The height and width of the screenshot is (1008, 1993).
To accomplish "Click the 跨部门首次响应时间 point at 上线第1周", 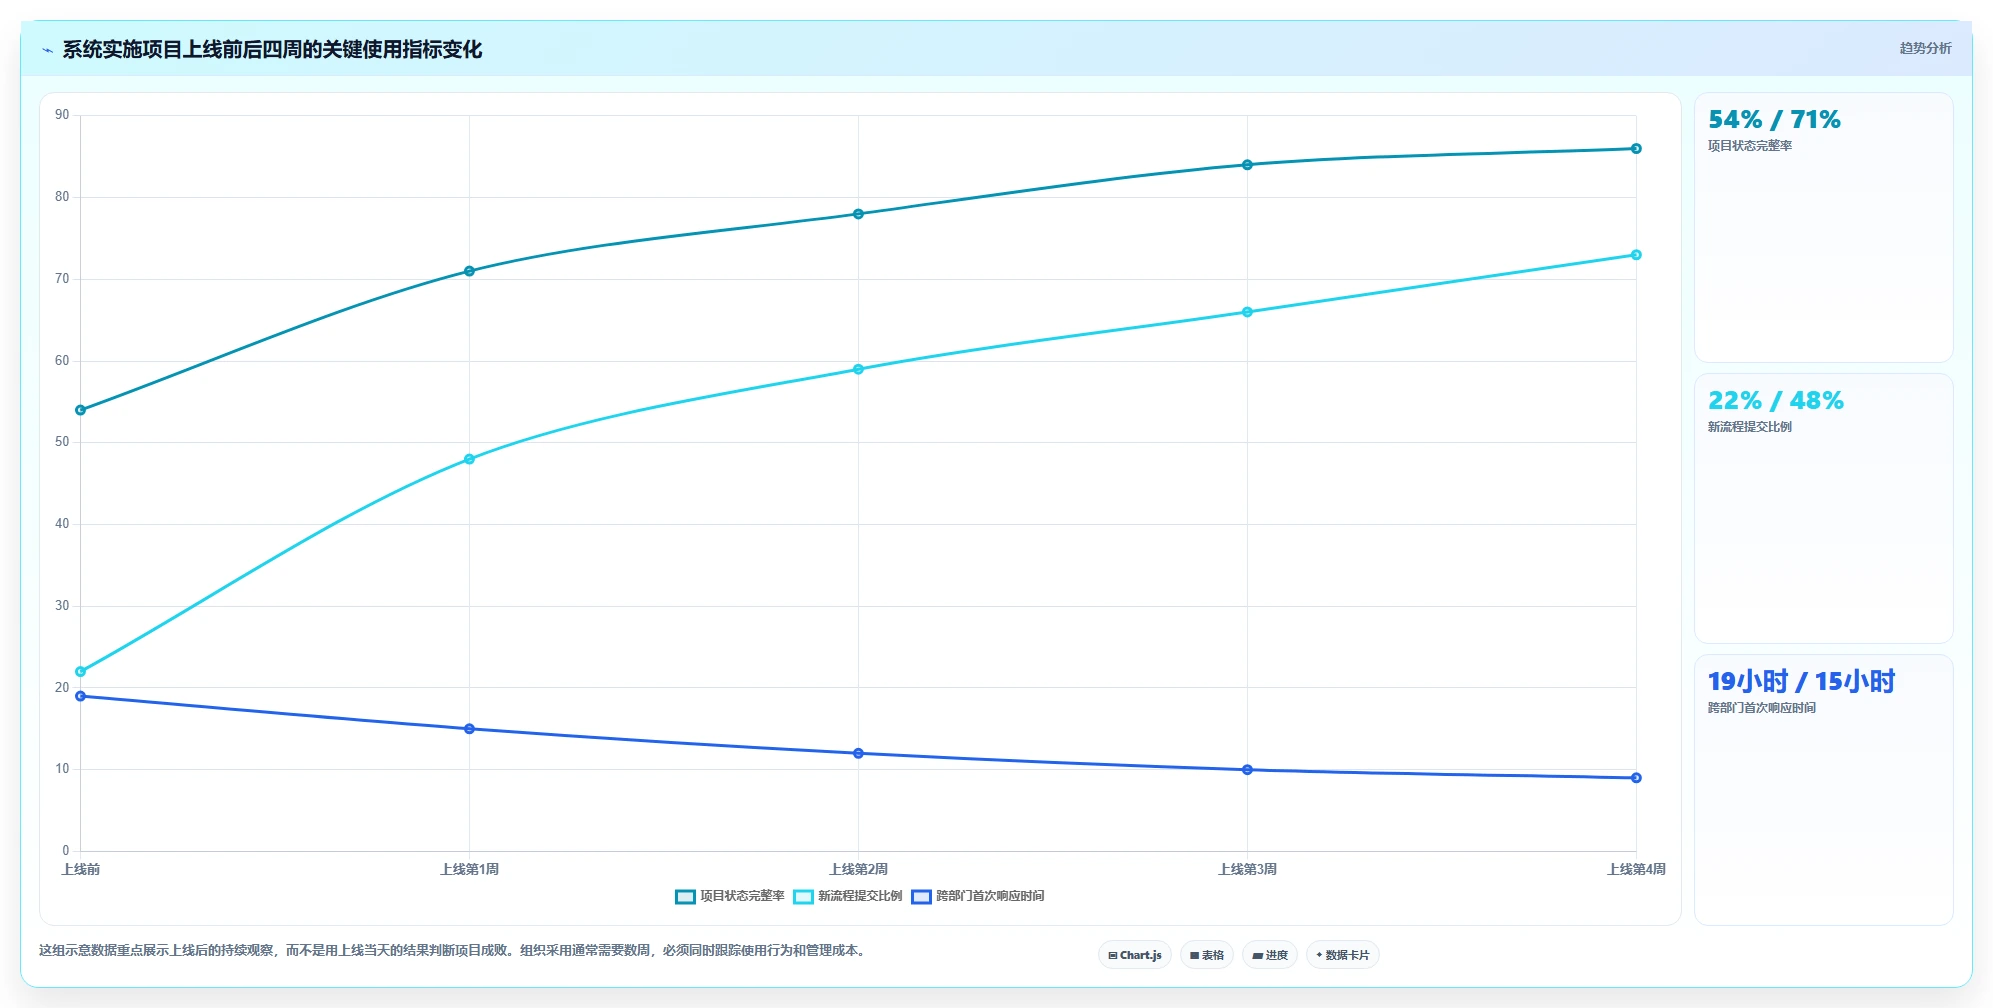I will point(469,729).
